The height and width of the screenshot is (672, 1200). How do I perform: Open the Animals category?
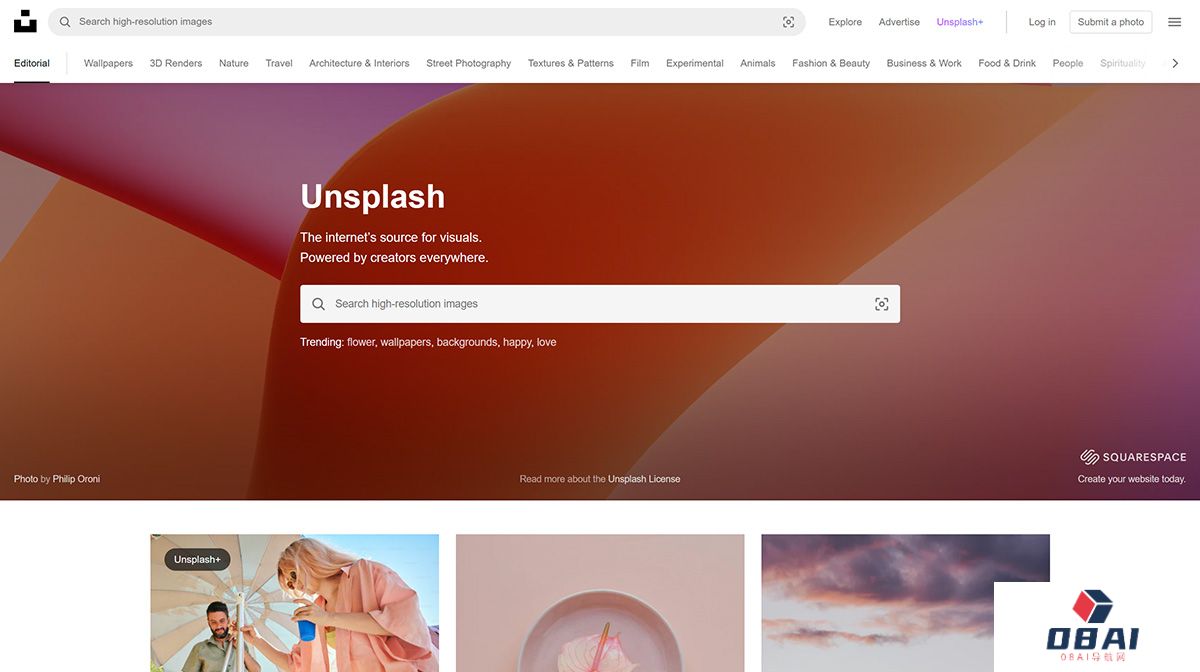pyautogui.click(x=758, y=63)
